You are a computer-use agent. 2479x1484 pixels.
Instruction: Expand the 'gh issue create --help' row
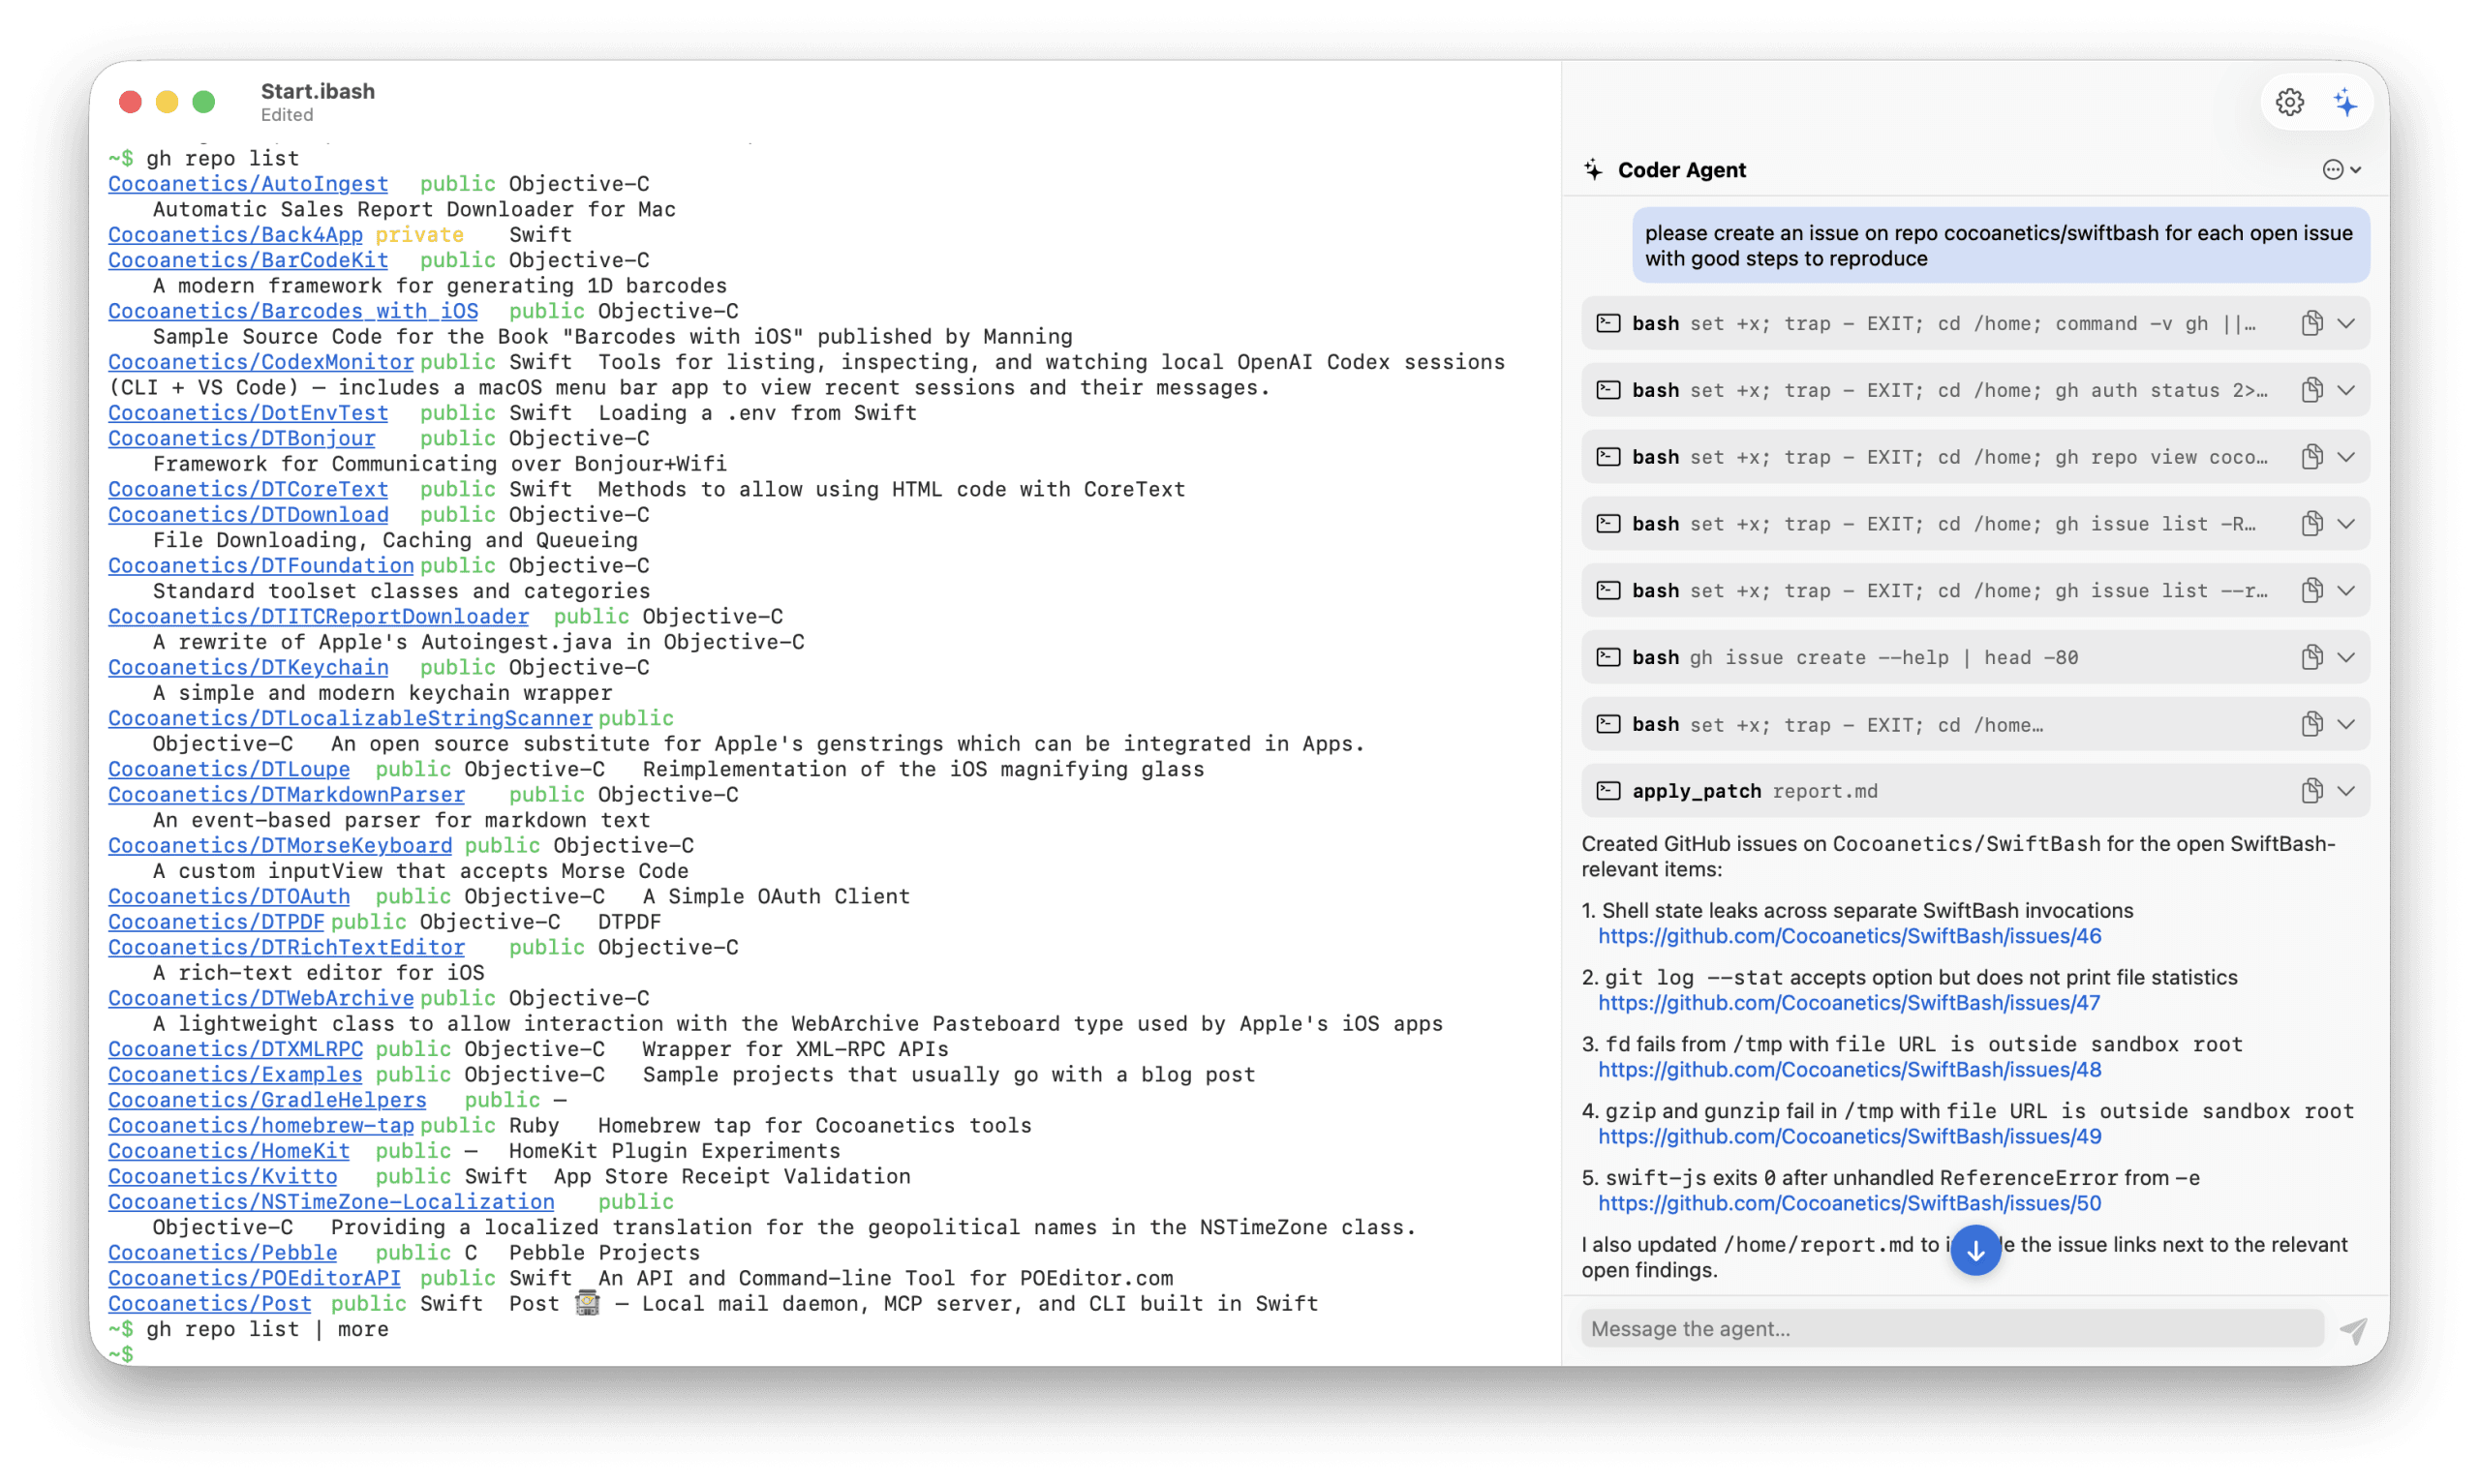point(2346,657)
